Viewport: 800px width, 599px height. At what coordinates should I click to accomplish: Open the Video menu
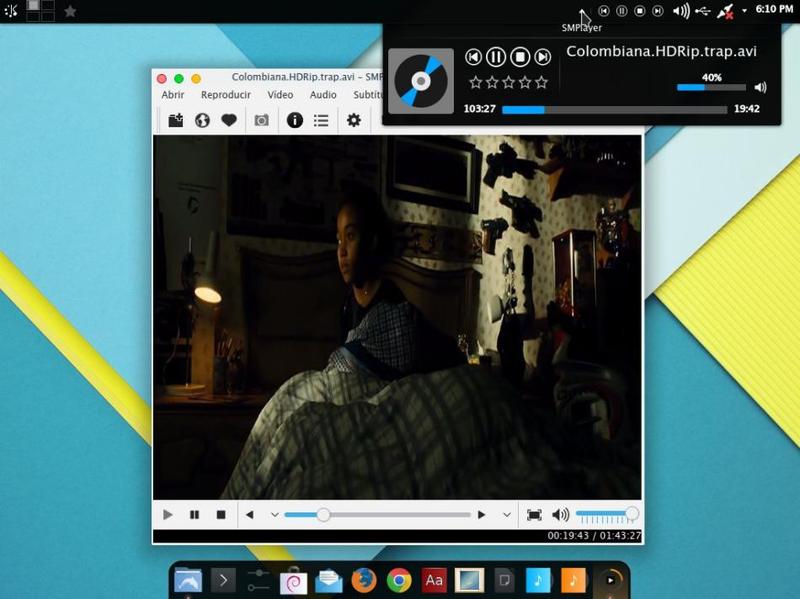tap(280, 95)
